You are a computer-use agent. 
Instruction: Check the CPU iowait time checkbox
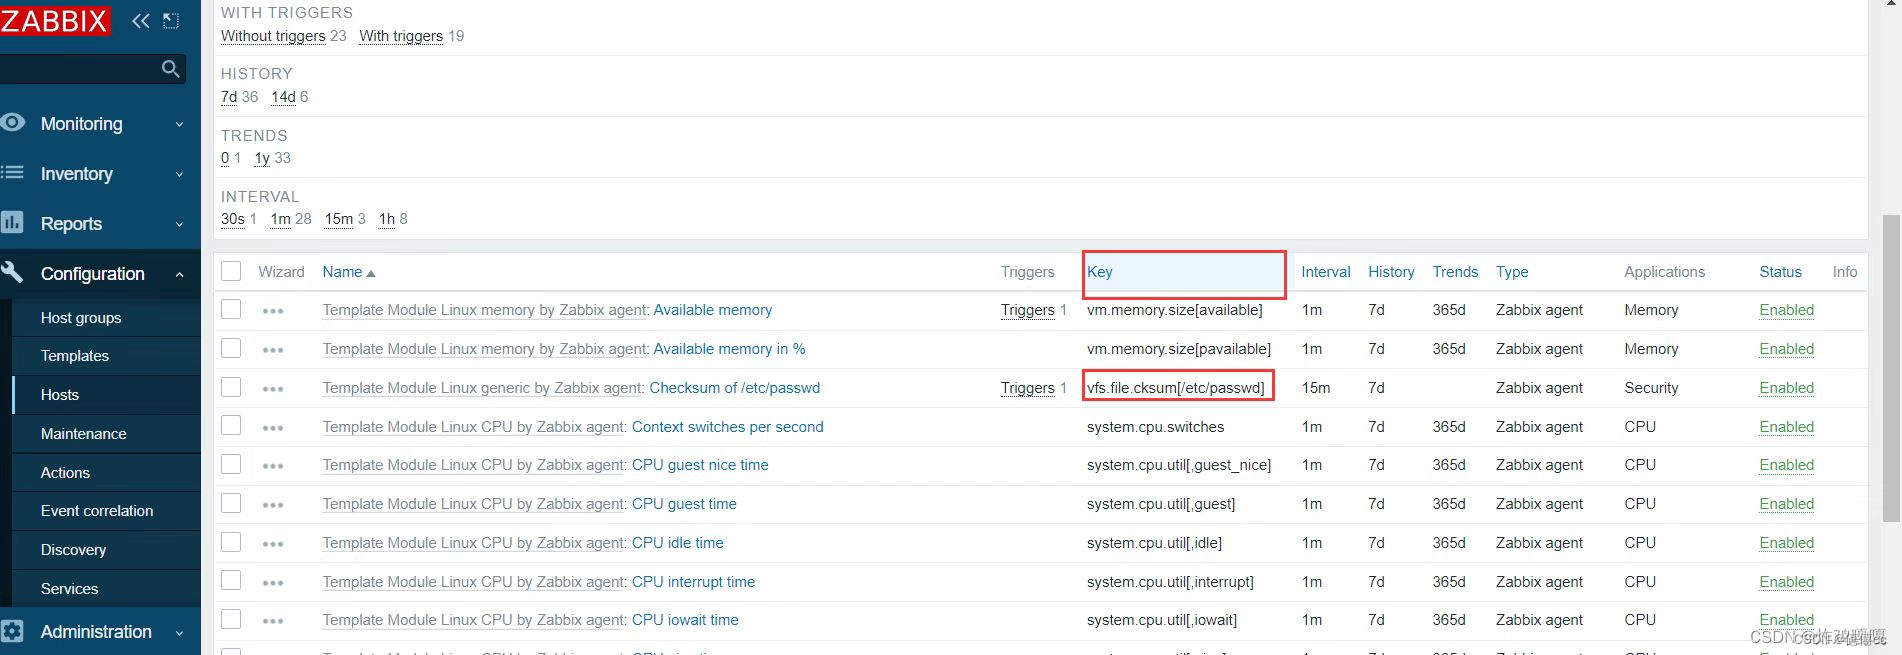(x=231, y=619)
